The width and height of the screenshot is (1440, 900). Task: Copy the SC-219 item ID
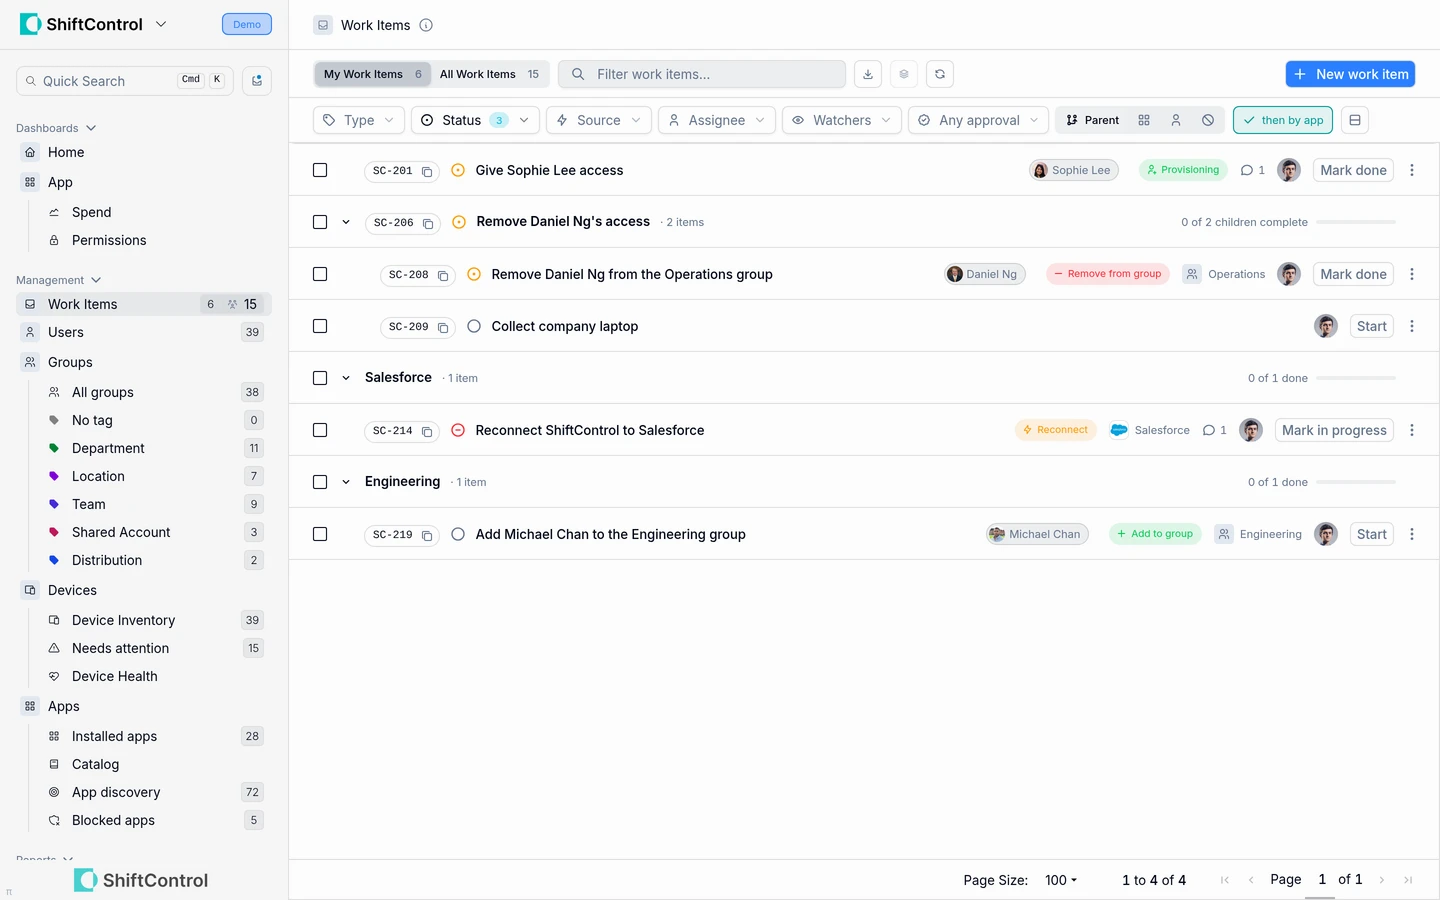[x=427, y=535]
